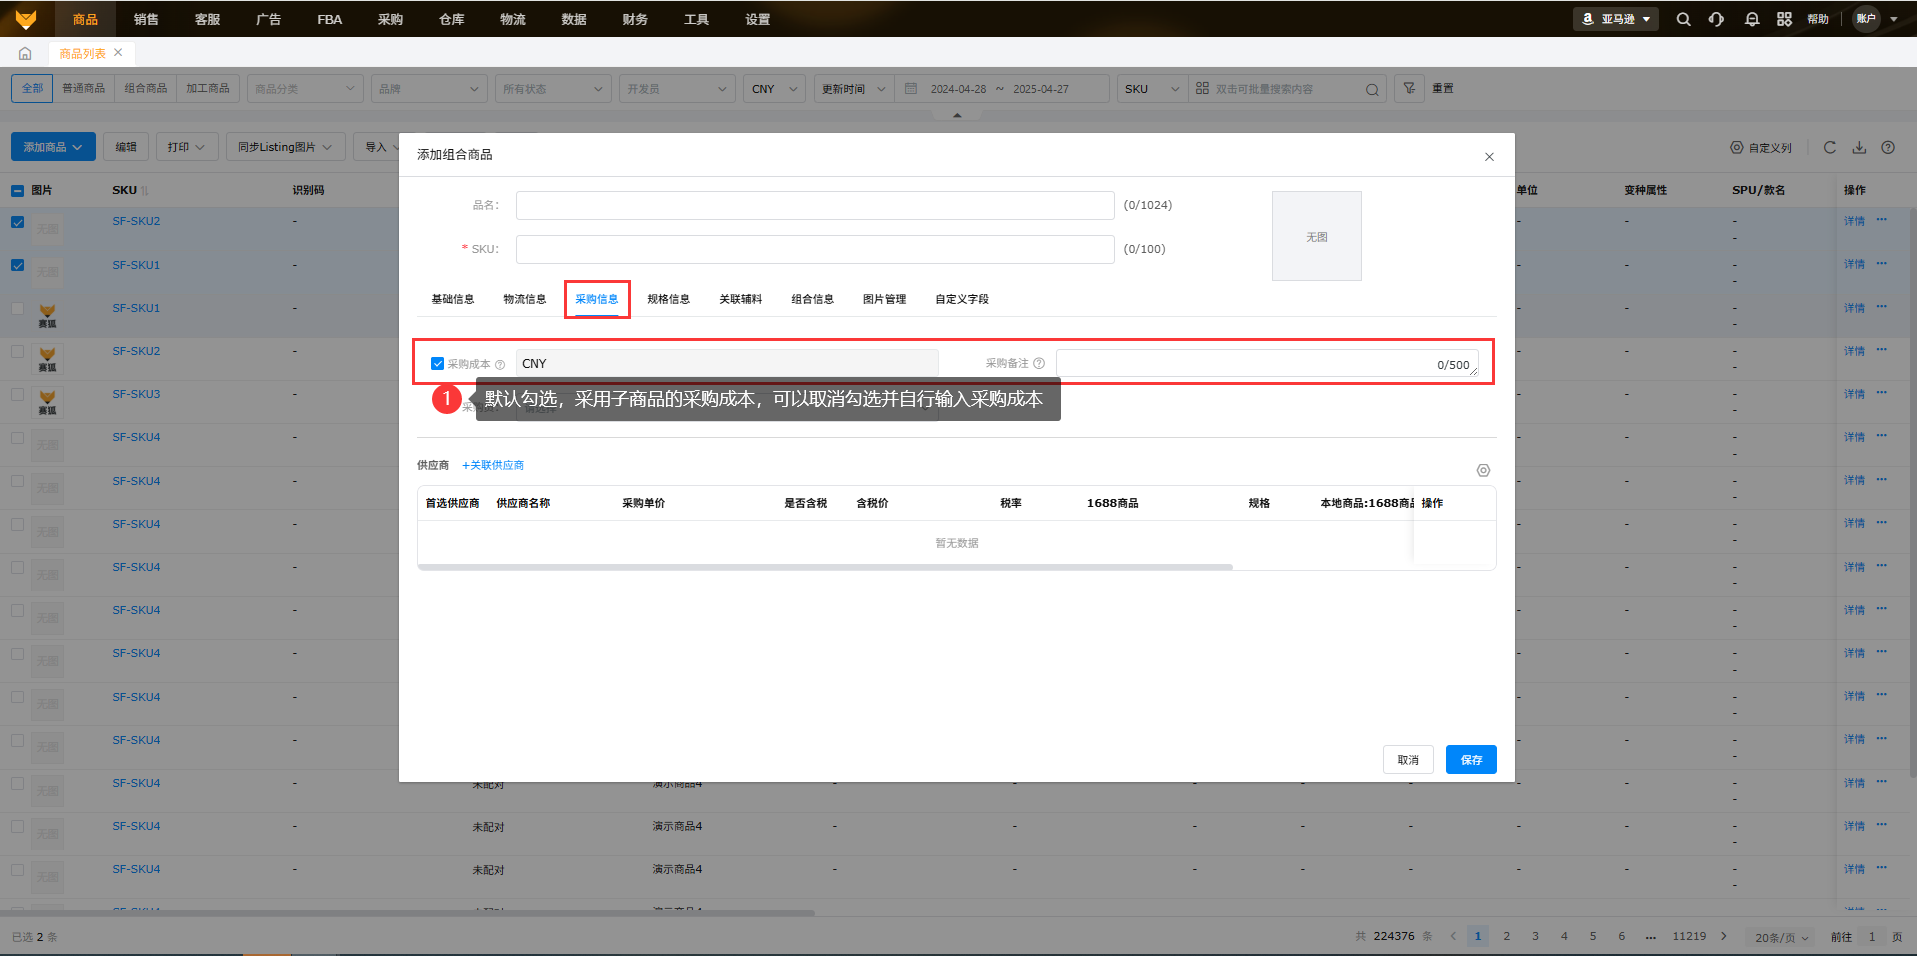Toggle the select-all checkbox in table header
The width and height of the screenshot is (1917, 956).
[18, 190]
